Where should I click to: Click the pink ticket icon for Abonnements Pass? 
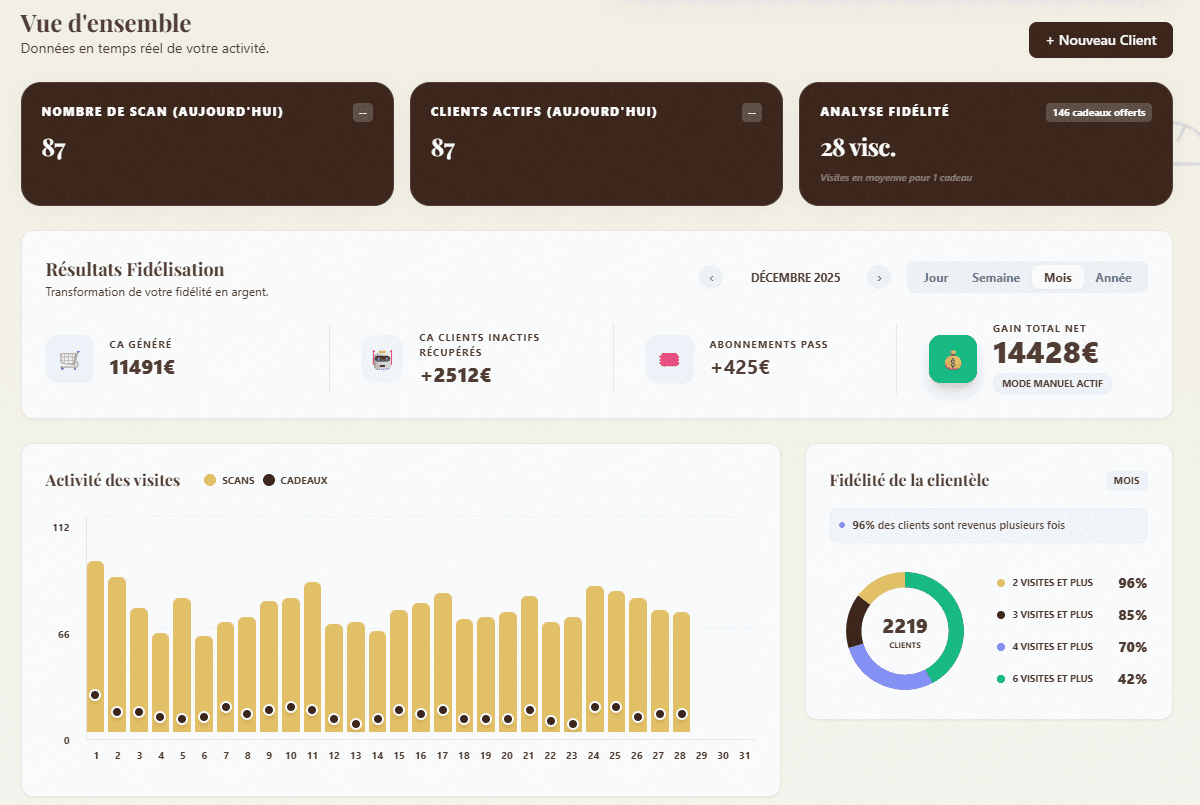(669, 359)
